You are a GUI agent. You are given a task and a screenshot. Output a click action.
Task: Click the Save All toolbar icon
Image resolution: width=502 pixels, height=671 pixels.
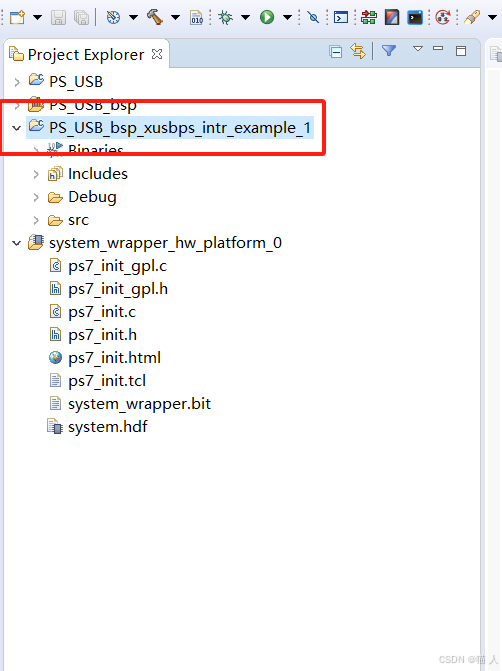coord(81,18)
